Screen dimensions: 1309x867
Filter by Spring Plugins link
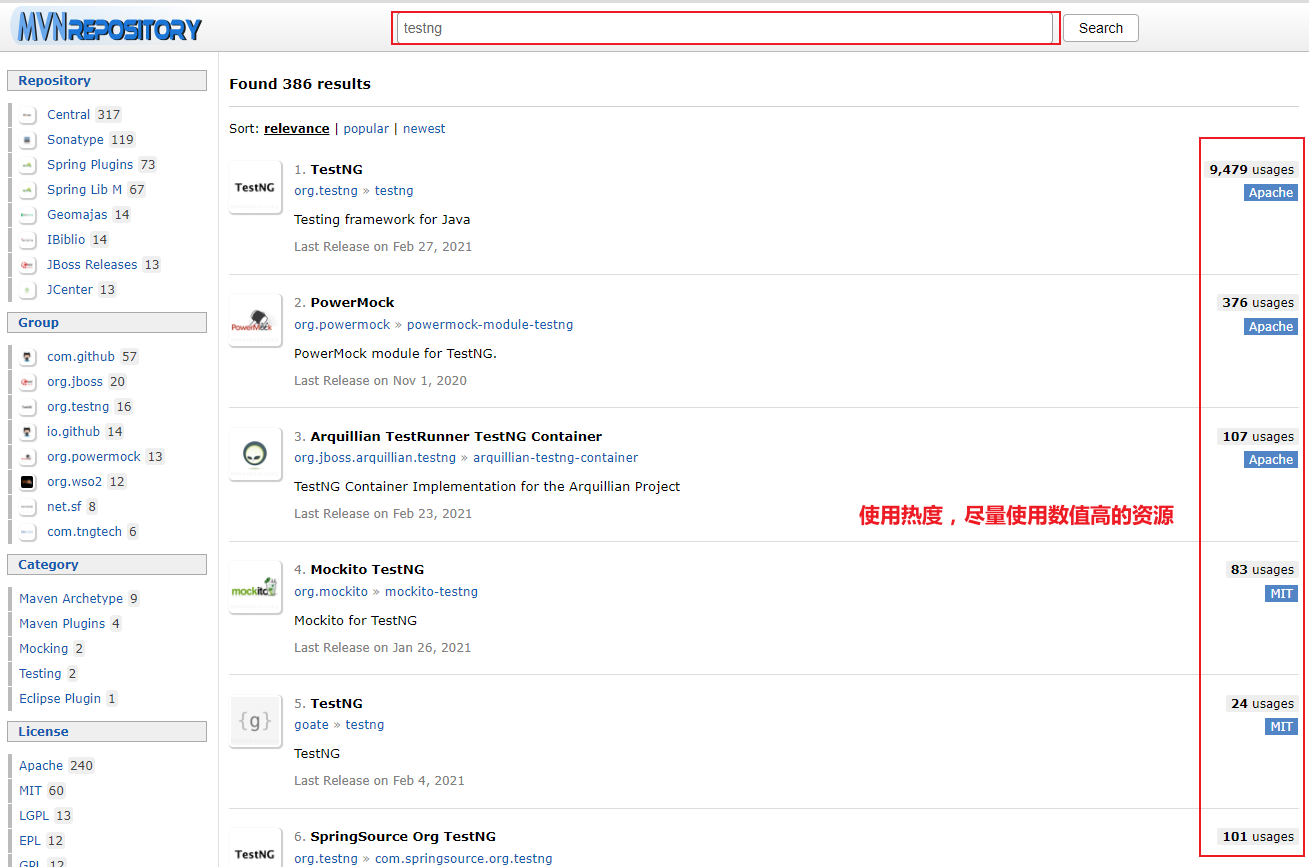(90, 165)
